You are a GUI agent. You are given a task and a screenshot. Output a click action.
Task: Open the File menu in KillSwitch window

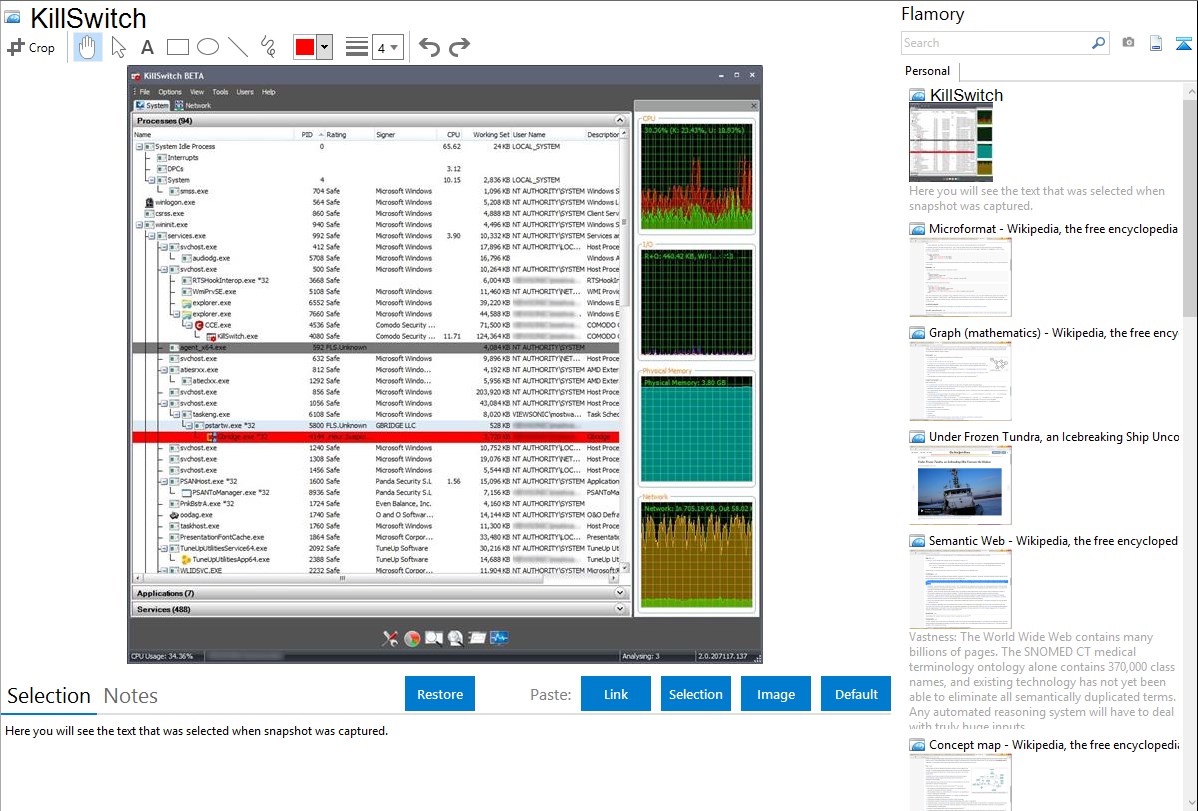point(144,92)
